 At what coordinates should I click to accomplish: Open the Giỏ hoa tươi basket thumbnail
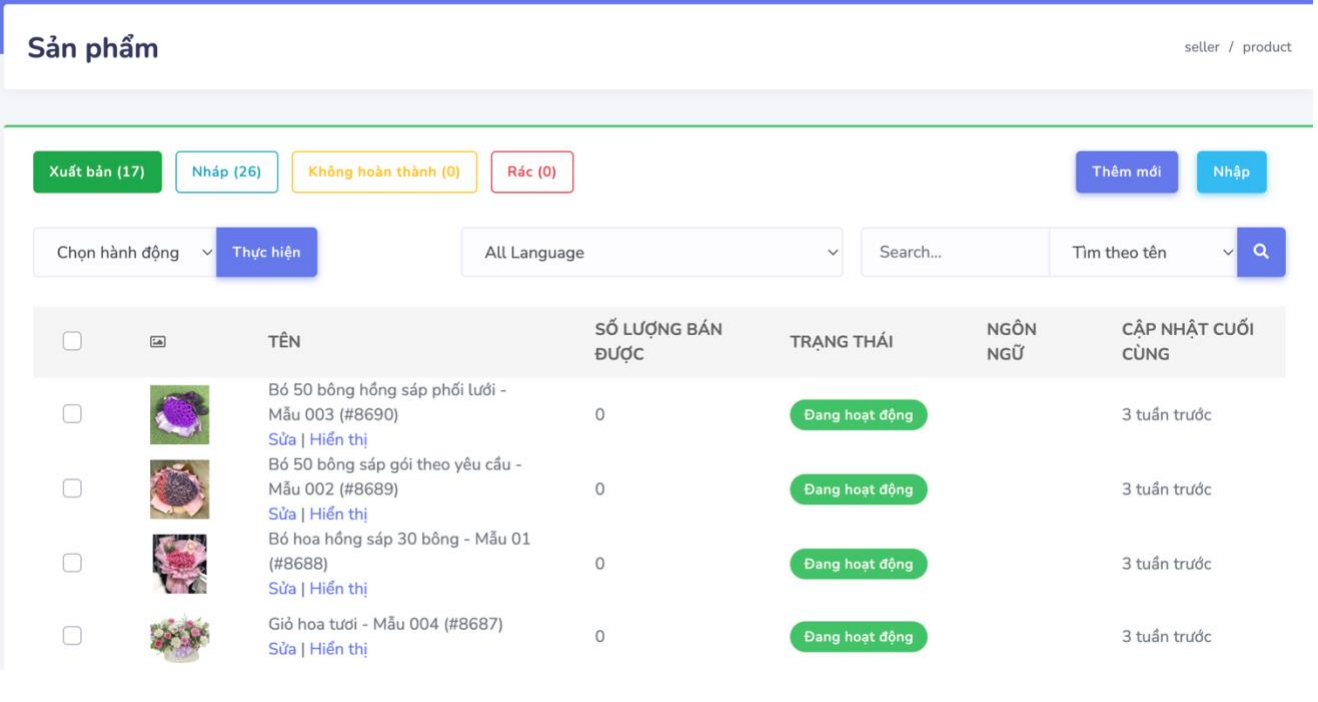pyautogui.click(x=180, y=637)
